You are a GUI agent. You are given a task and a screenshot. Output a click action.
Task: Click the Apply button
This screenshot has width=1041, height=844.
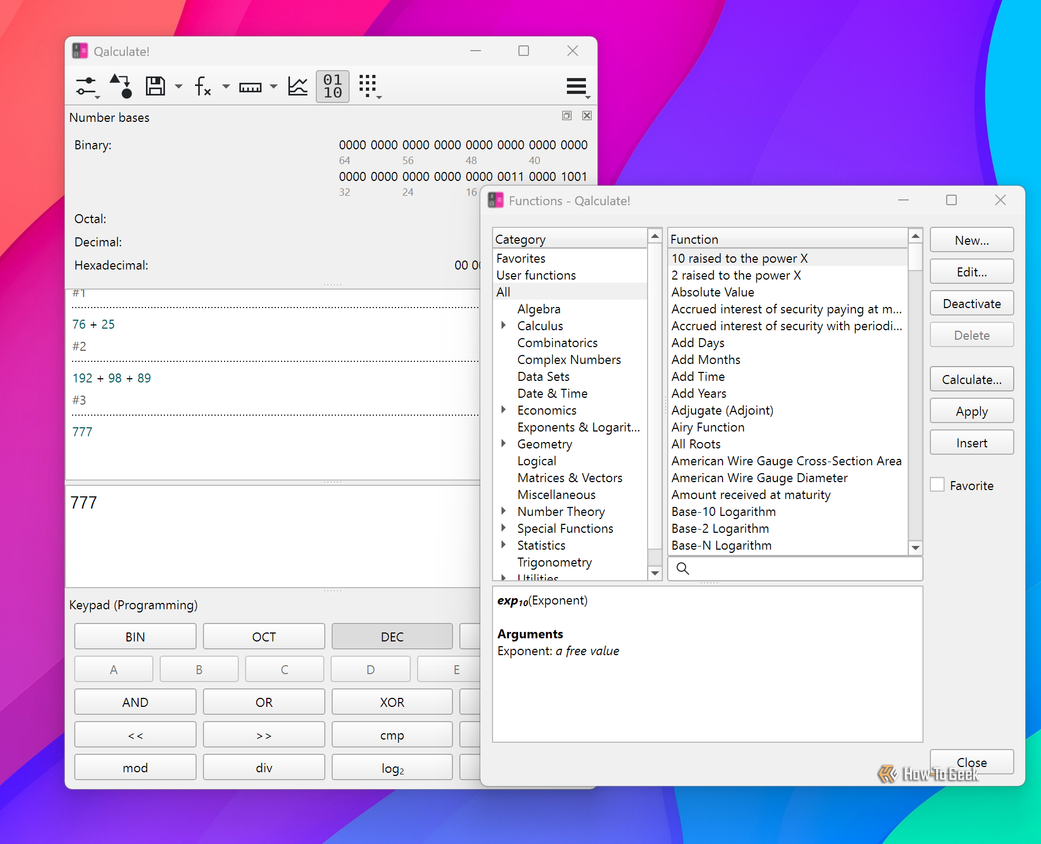pyautogui.click(x=972, y=411)
